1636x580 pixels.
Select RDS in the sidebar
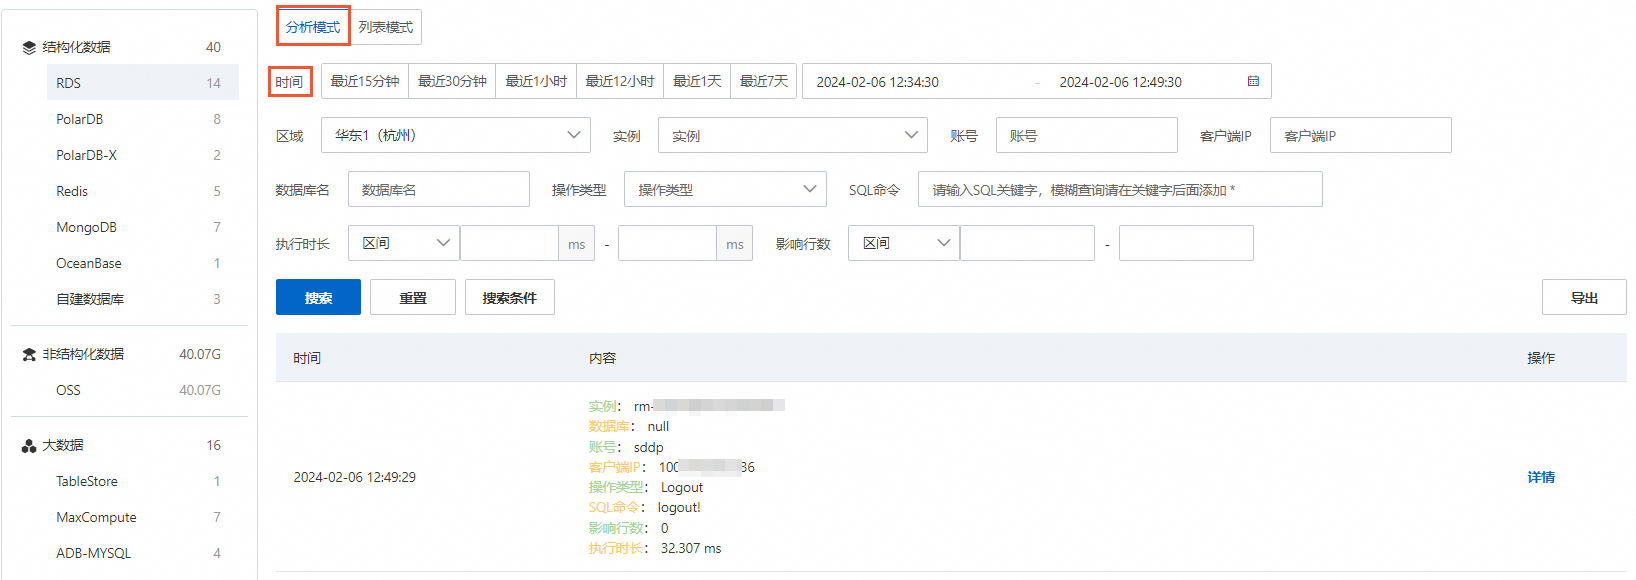pyautogui.click(x=143, y=83)
